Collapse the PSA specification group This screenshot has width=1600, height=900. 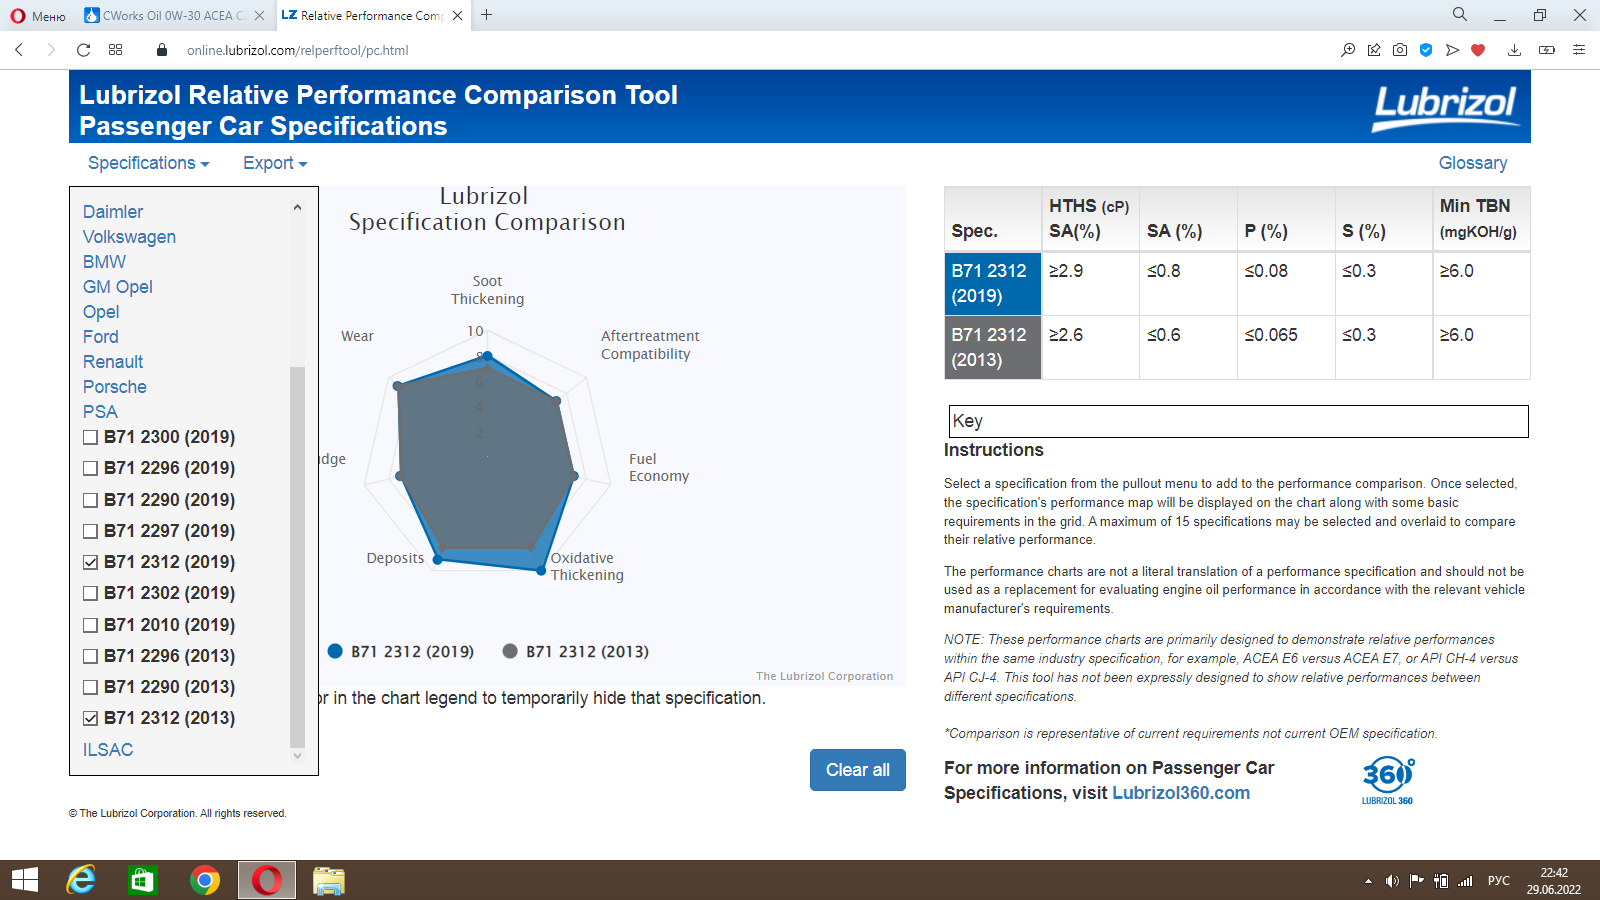pos(100,412)
